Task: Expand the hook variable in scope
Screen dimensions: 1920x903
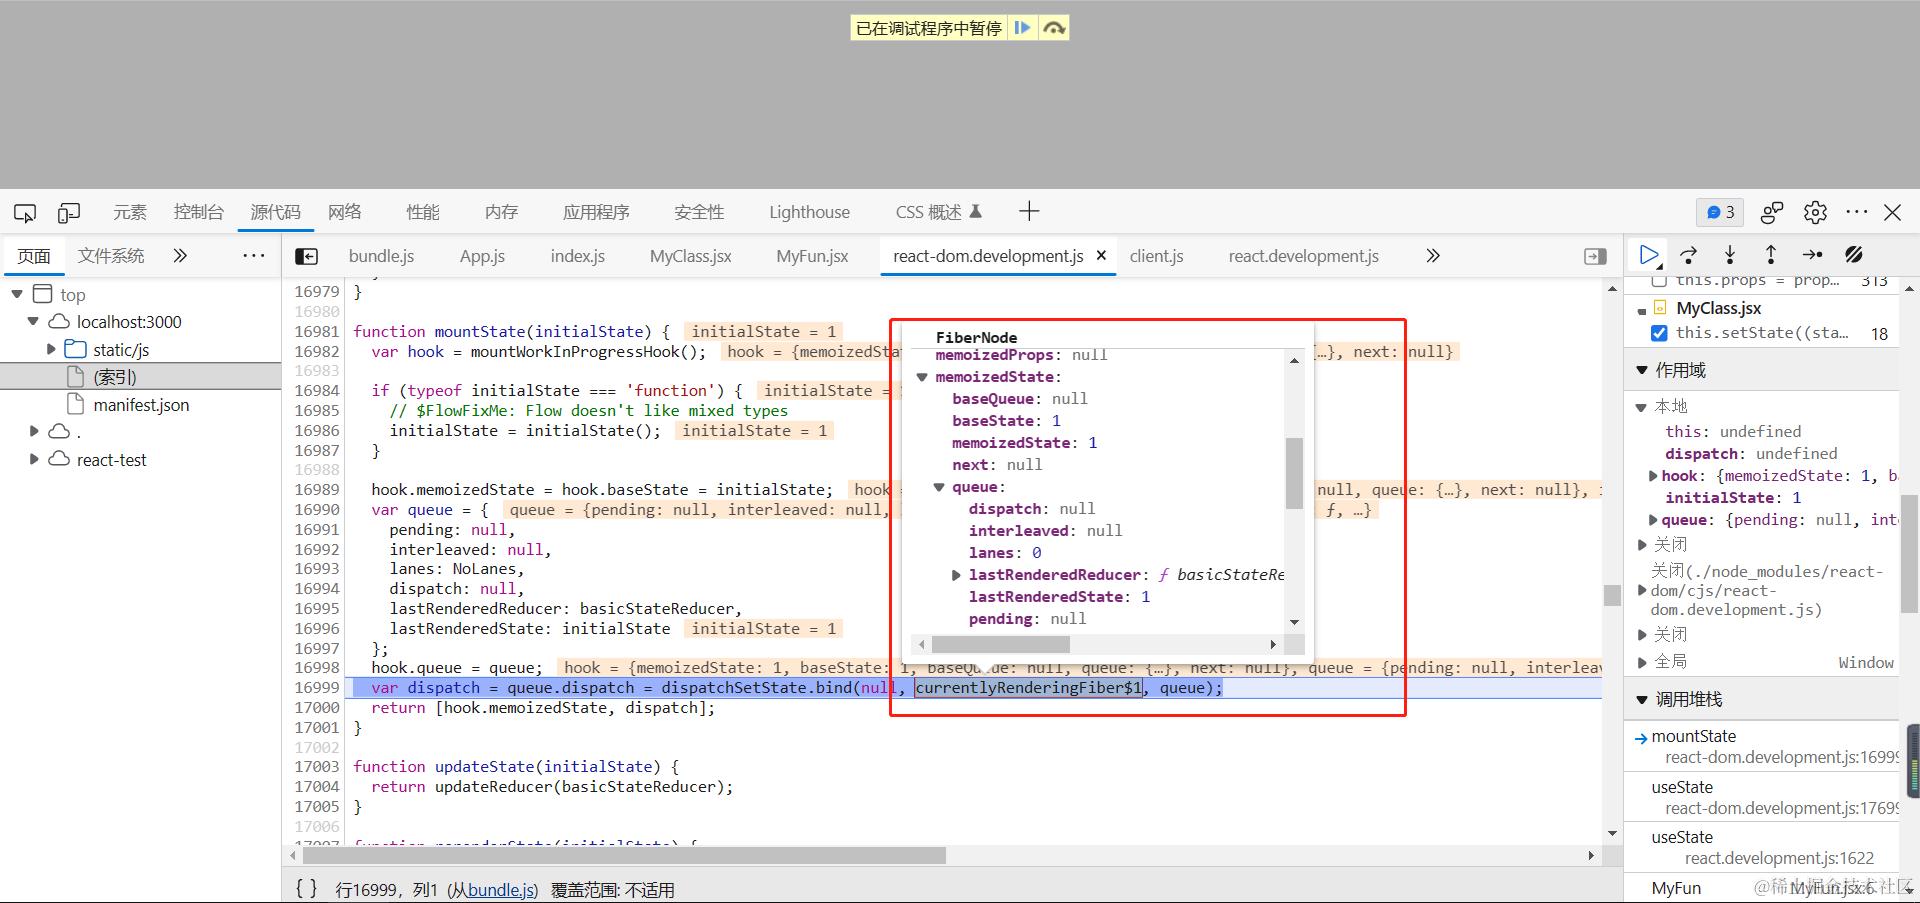Action: point(1654,476)
